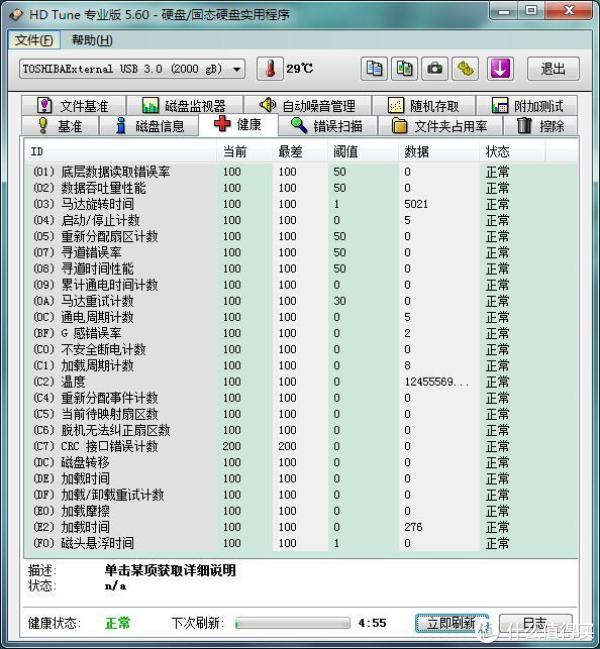Viewport: 600px width, 649px height.
Task: Select row 加载摩擦
Action: tap(301, 511)
